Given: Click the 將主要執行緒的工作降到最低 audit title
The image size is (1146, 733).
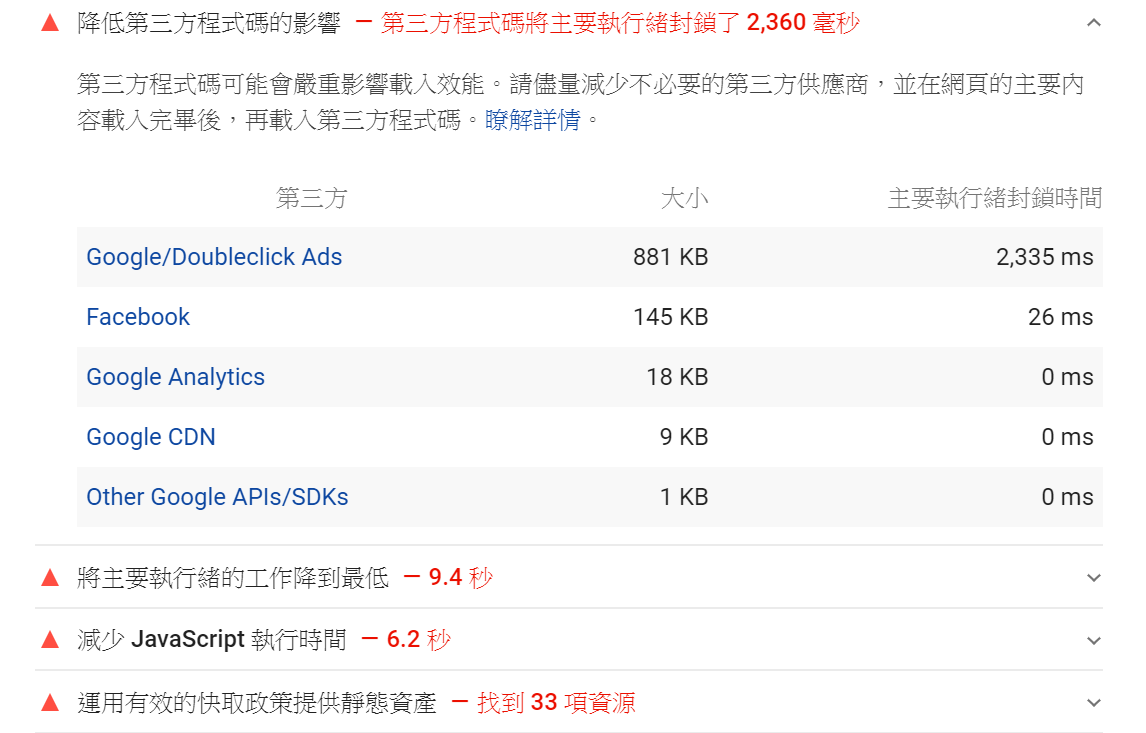Looking at the screenshot, I should [x=233, y=578].
